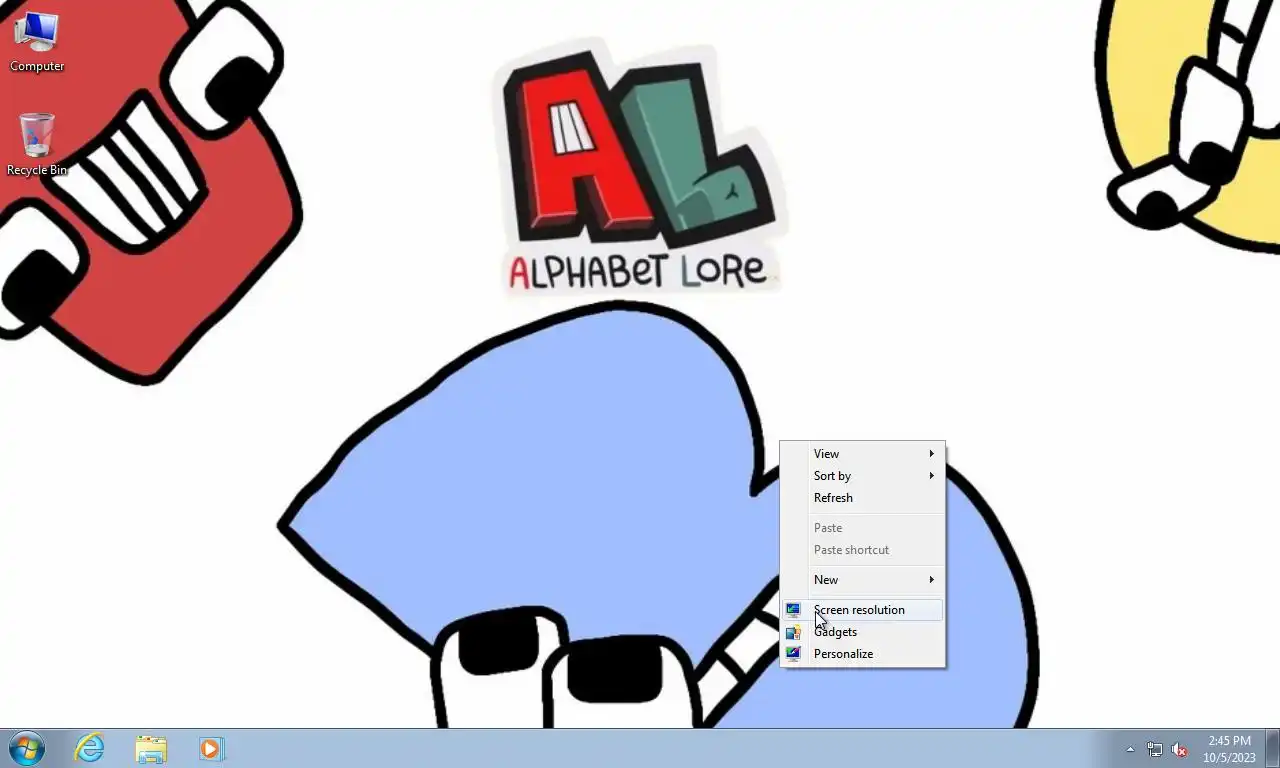Expand the New submenu
The width and height of the screenshot is (1280, 768).
(x=862, y=580)
